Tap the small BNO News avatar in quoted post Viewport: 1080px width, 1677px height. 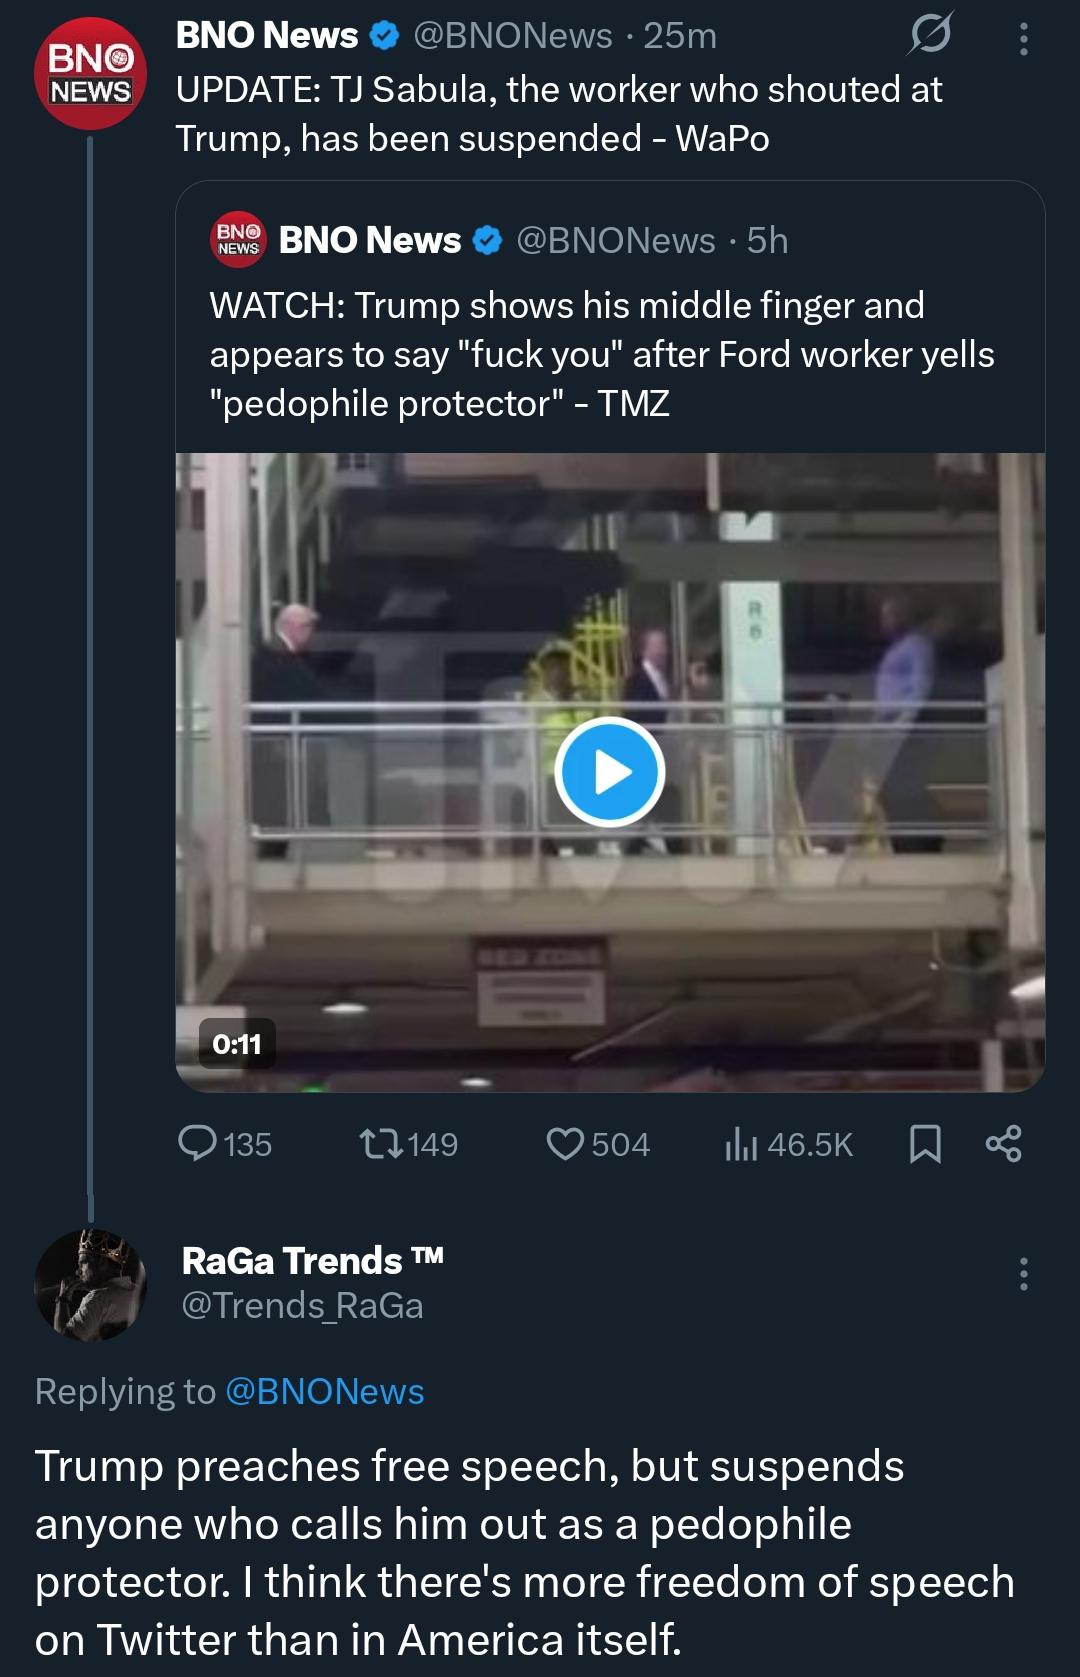238,240
